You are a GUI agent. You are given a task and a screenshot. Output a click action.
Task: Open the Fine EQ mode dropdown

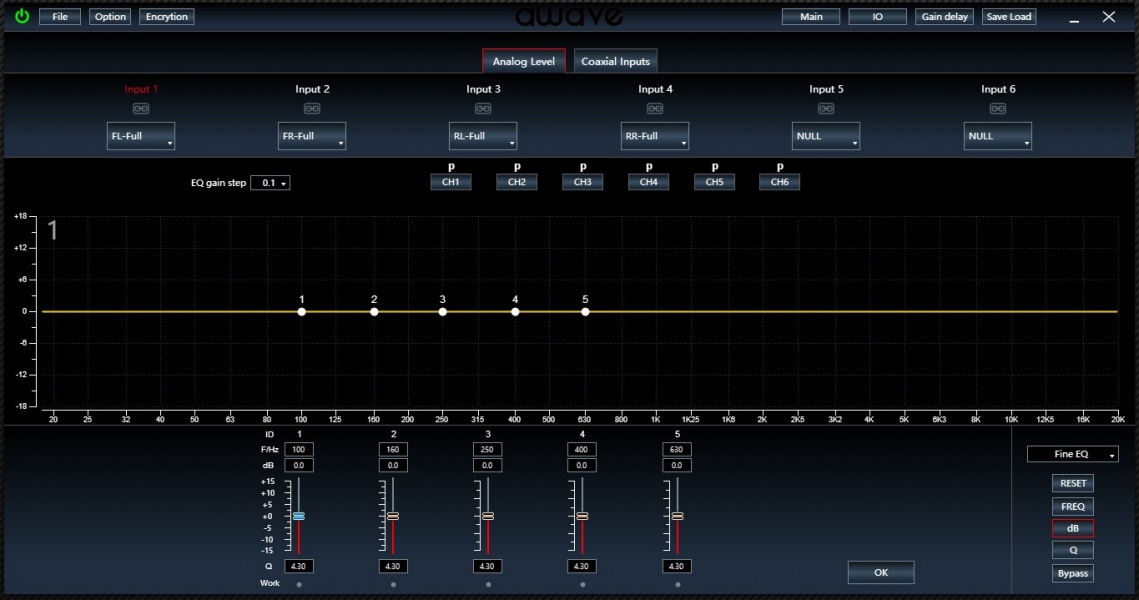click(1072, 454)
